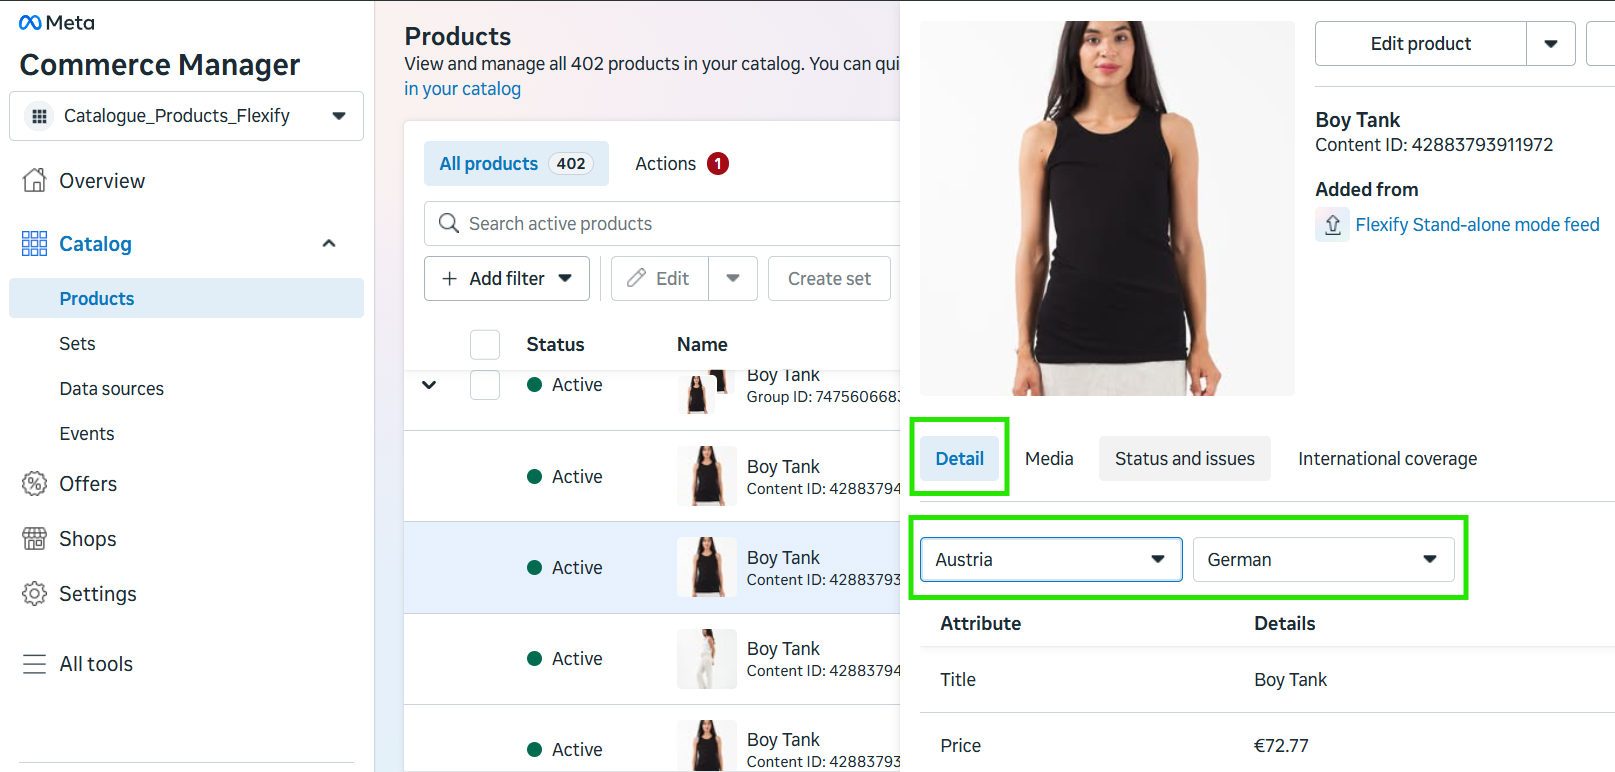Click the Add filter button

point(507,278)
